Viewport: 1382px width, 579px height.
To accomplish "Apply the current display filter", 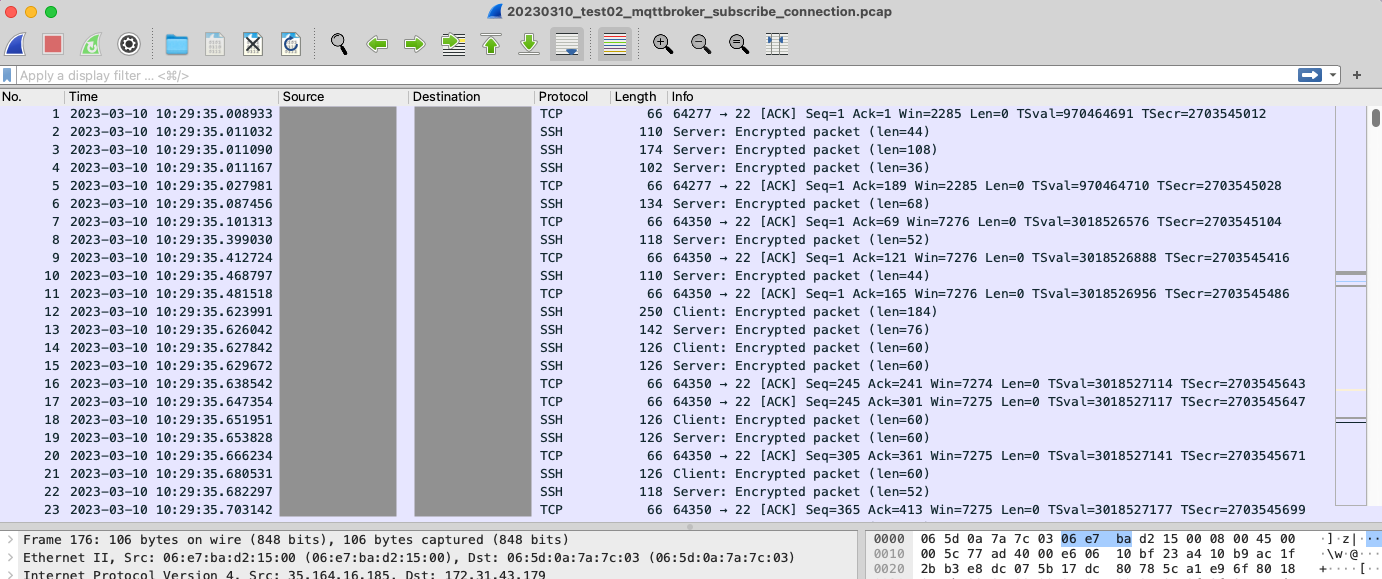I will 1311,75.
